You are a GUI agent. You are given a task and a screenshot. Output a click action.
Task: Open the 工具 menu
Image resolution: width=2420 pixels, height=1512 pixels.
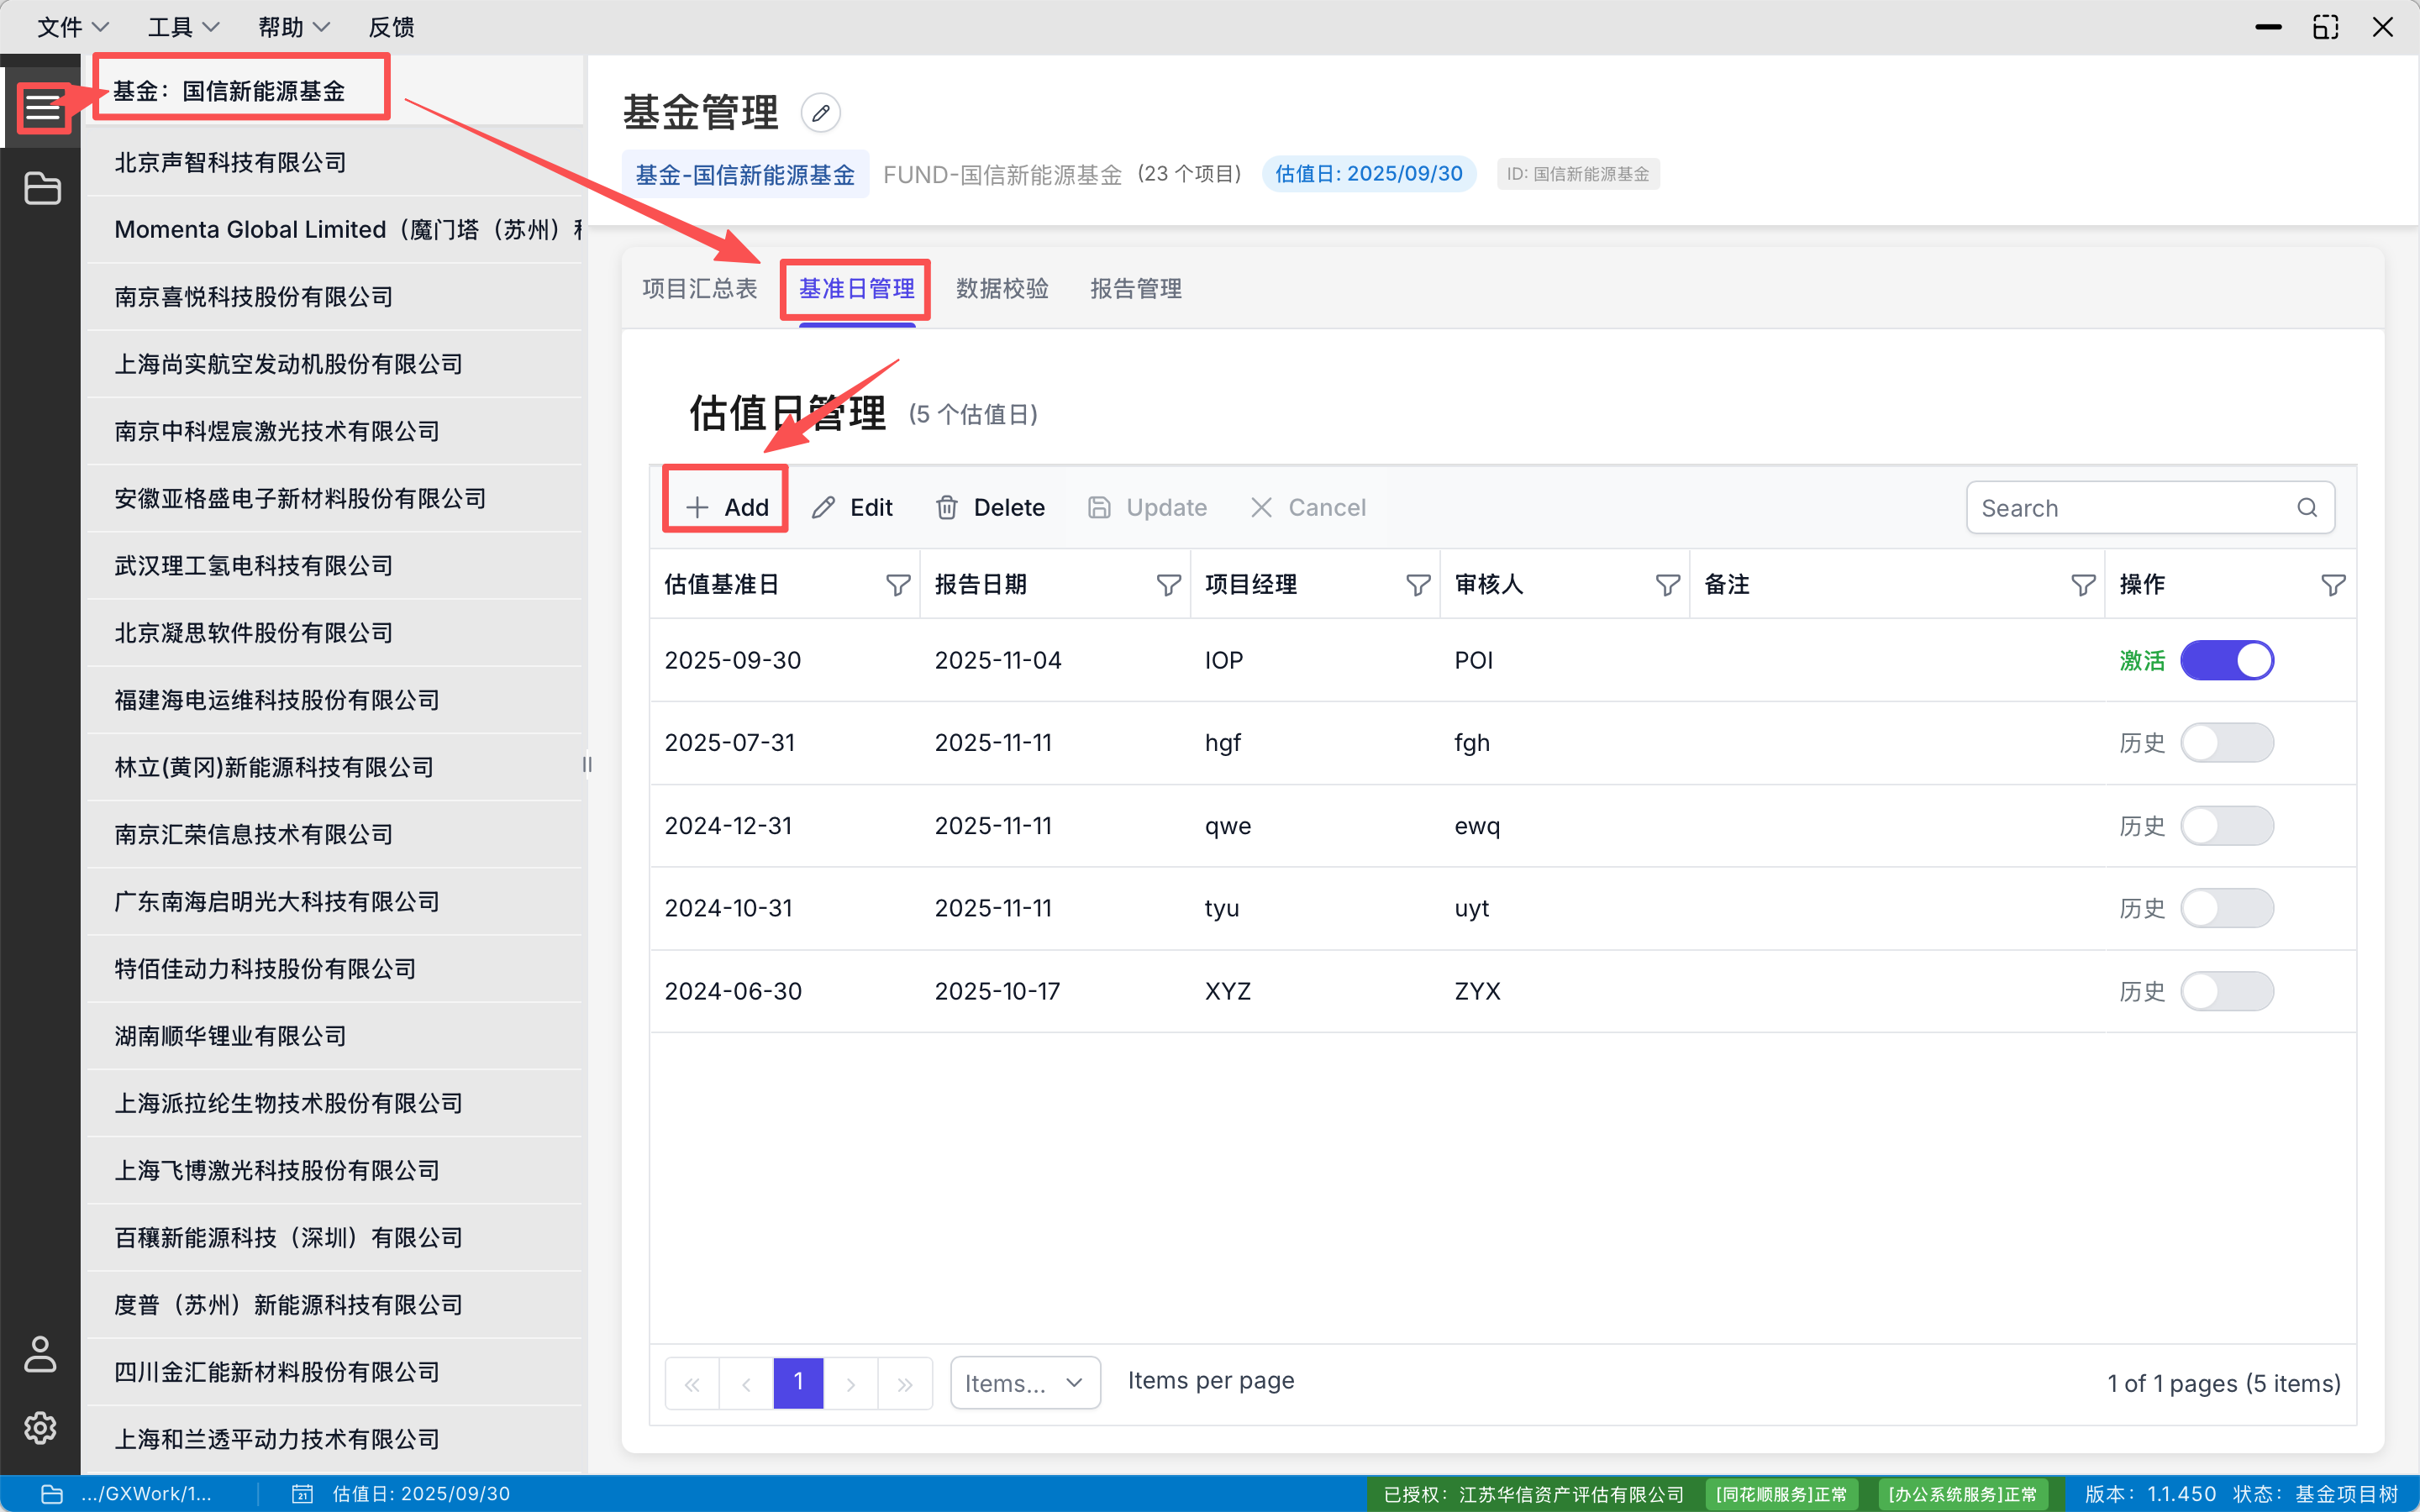click(183, 27)
